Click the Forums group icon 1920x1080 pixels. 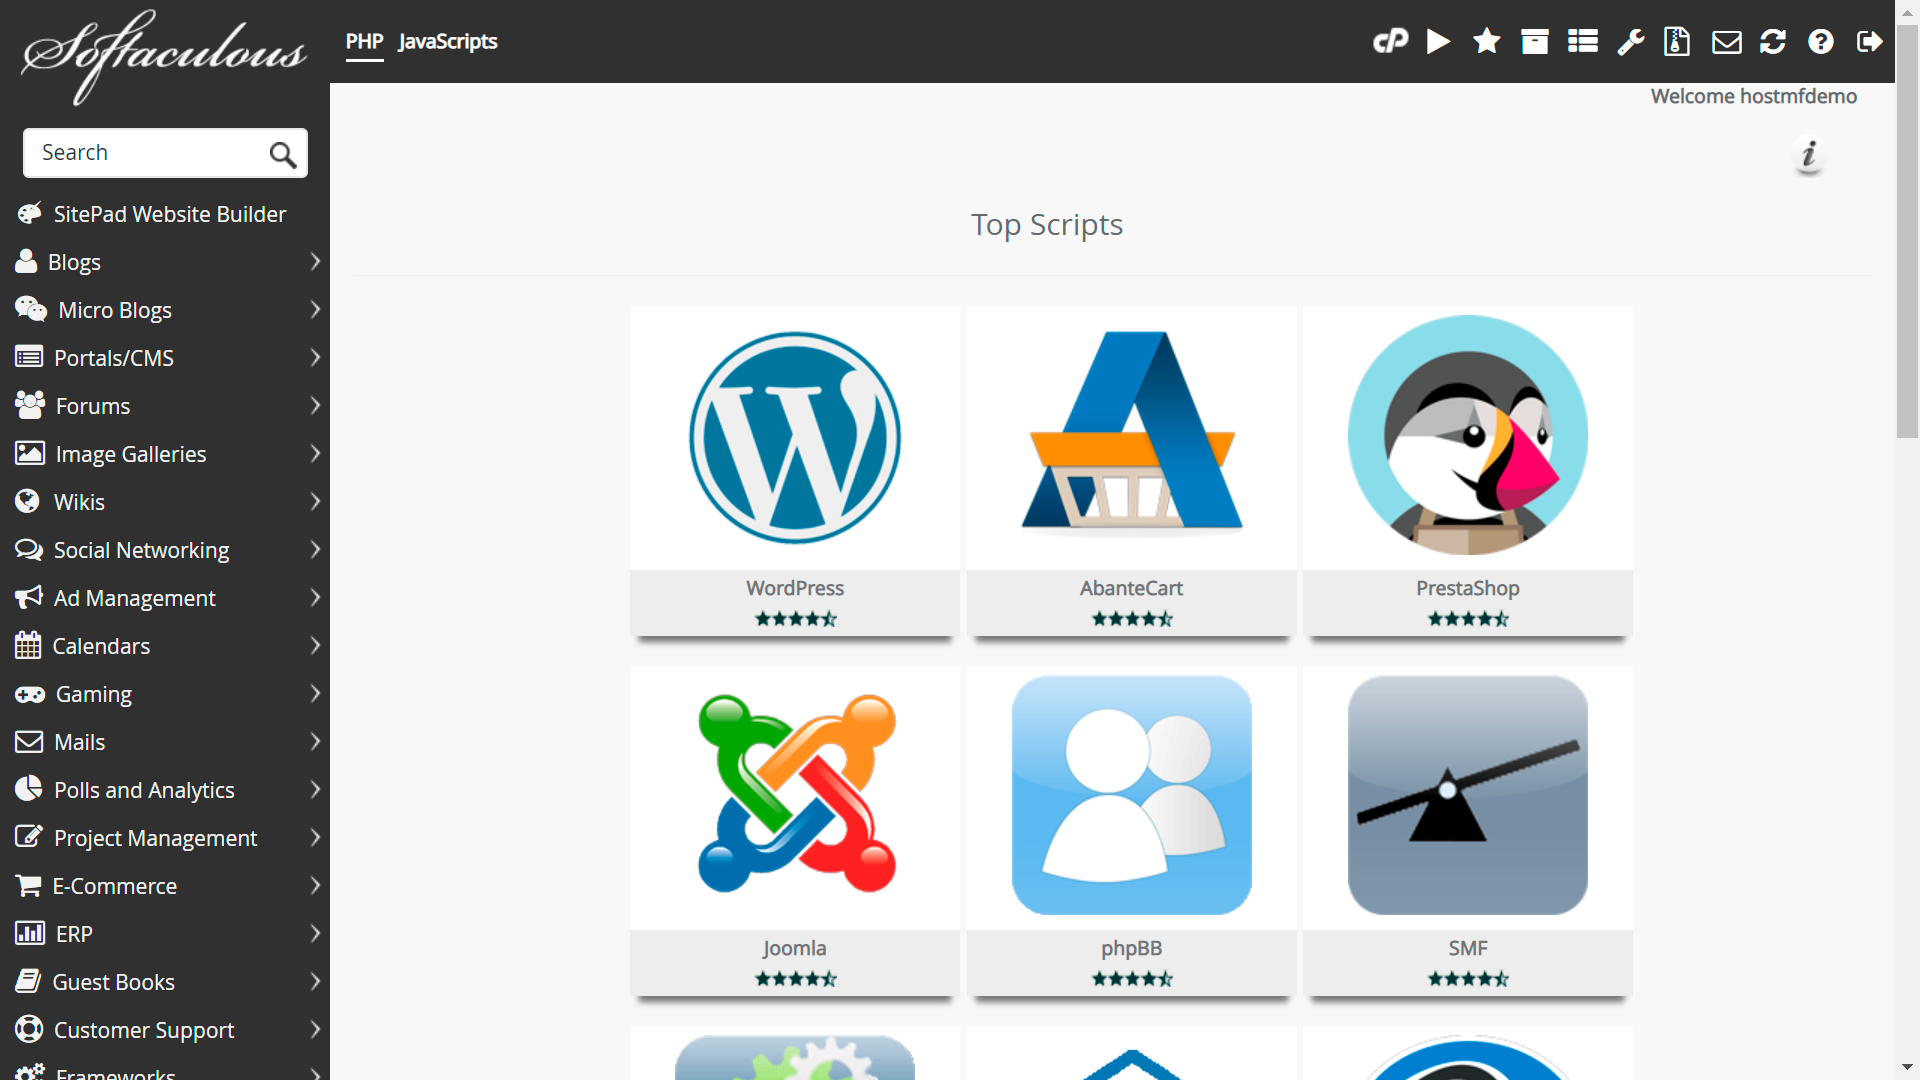[30, 405]
